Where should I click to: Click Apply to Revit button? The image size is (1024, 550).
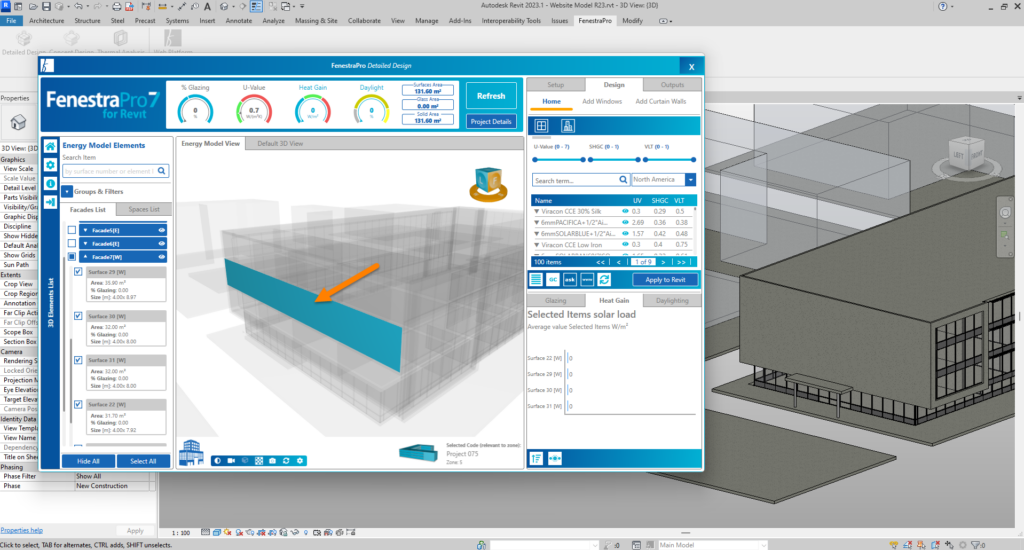coord(665,280)
